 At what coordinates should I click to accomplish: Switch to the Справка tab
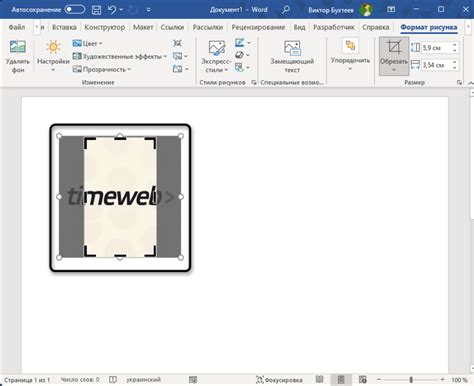point(376,27)
